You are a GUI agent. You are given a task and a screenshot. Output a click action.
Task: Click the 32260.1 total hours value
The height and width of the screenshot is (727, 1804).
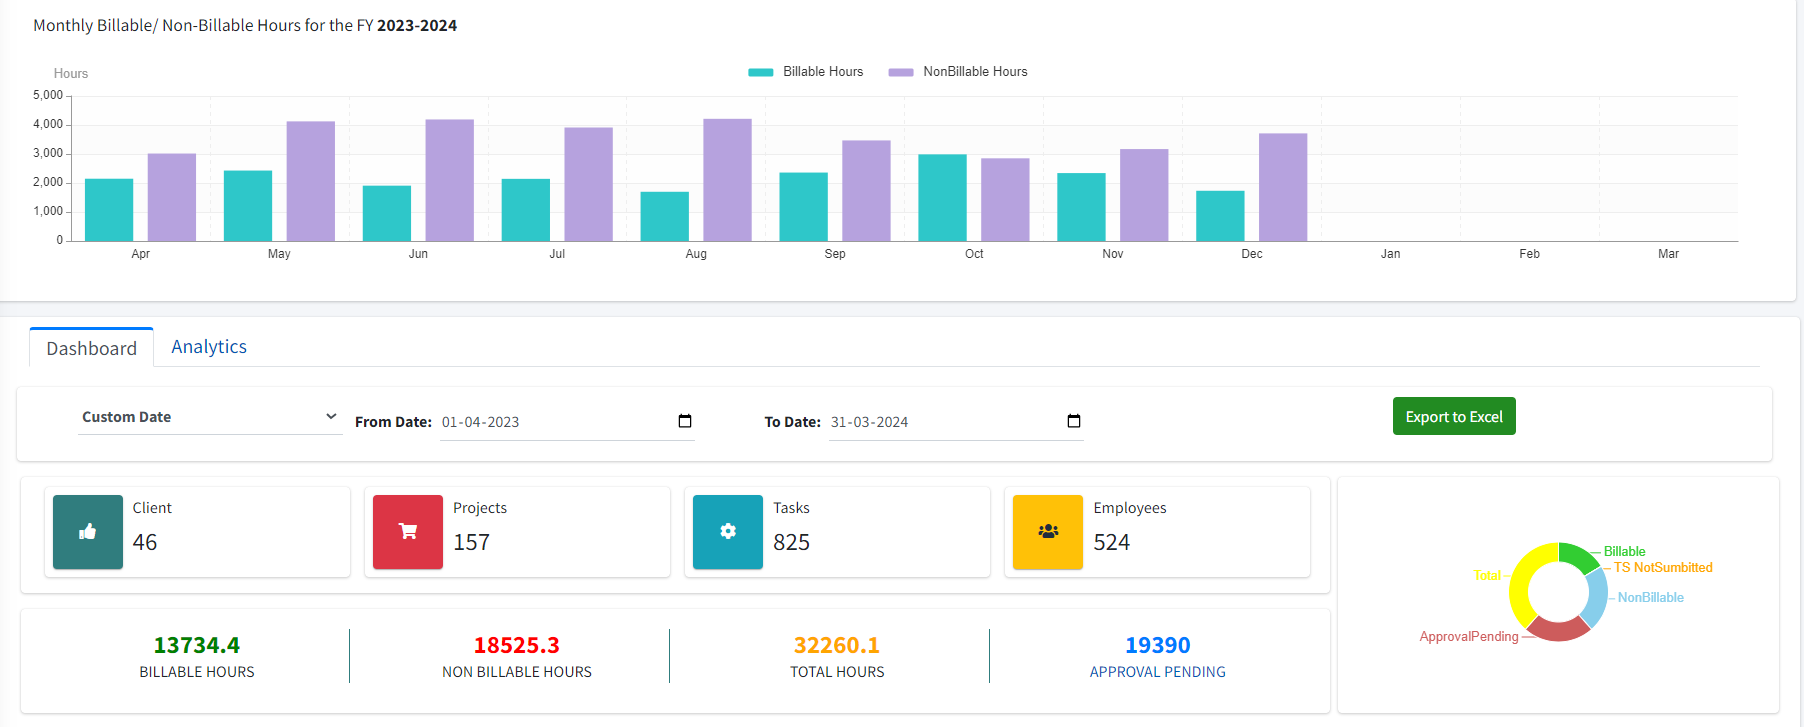pos(837,645)
